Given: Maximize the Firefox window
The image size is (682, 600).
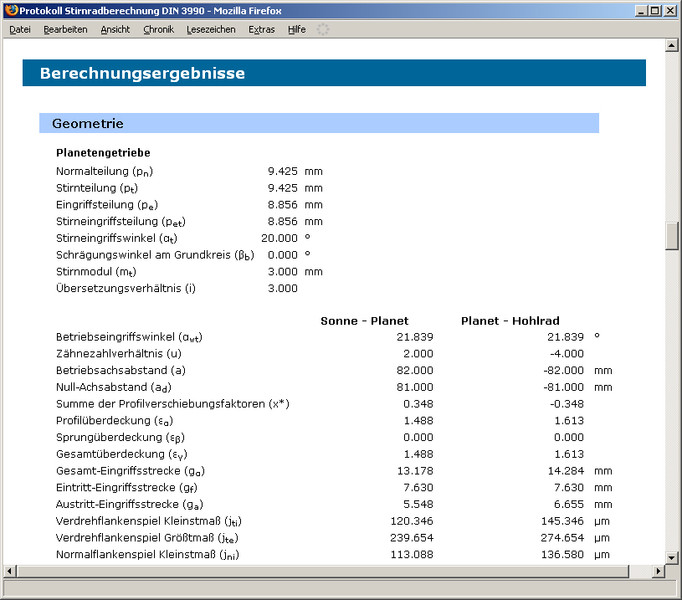Looking at the screenshot, I should point(654,10).
